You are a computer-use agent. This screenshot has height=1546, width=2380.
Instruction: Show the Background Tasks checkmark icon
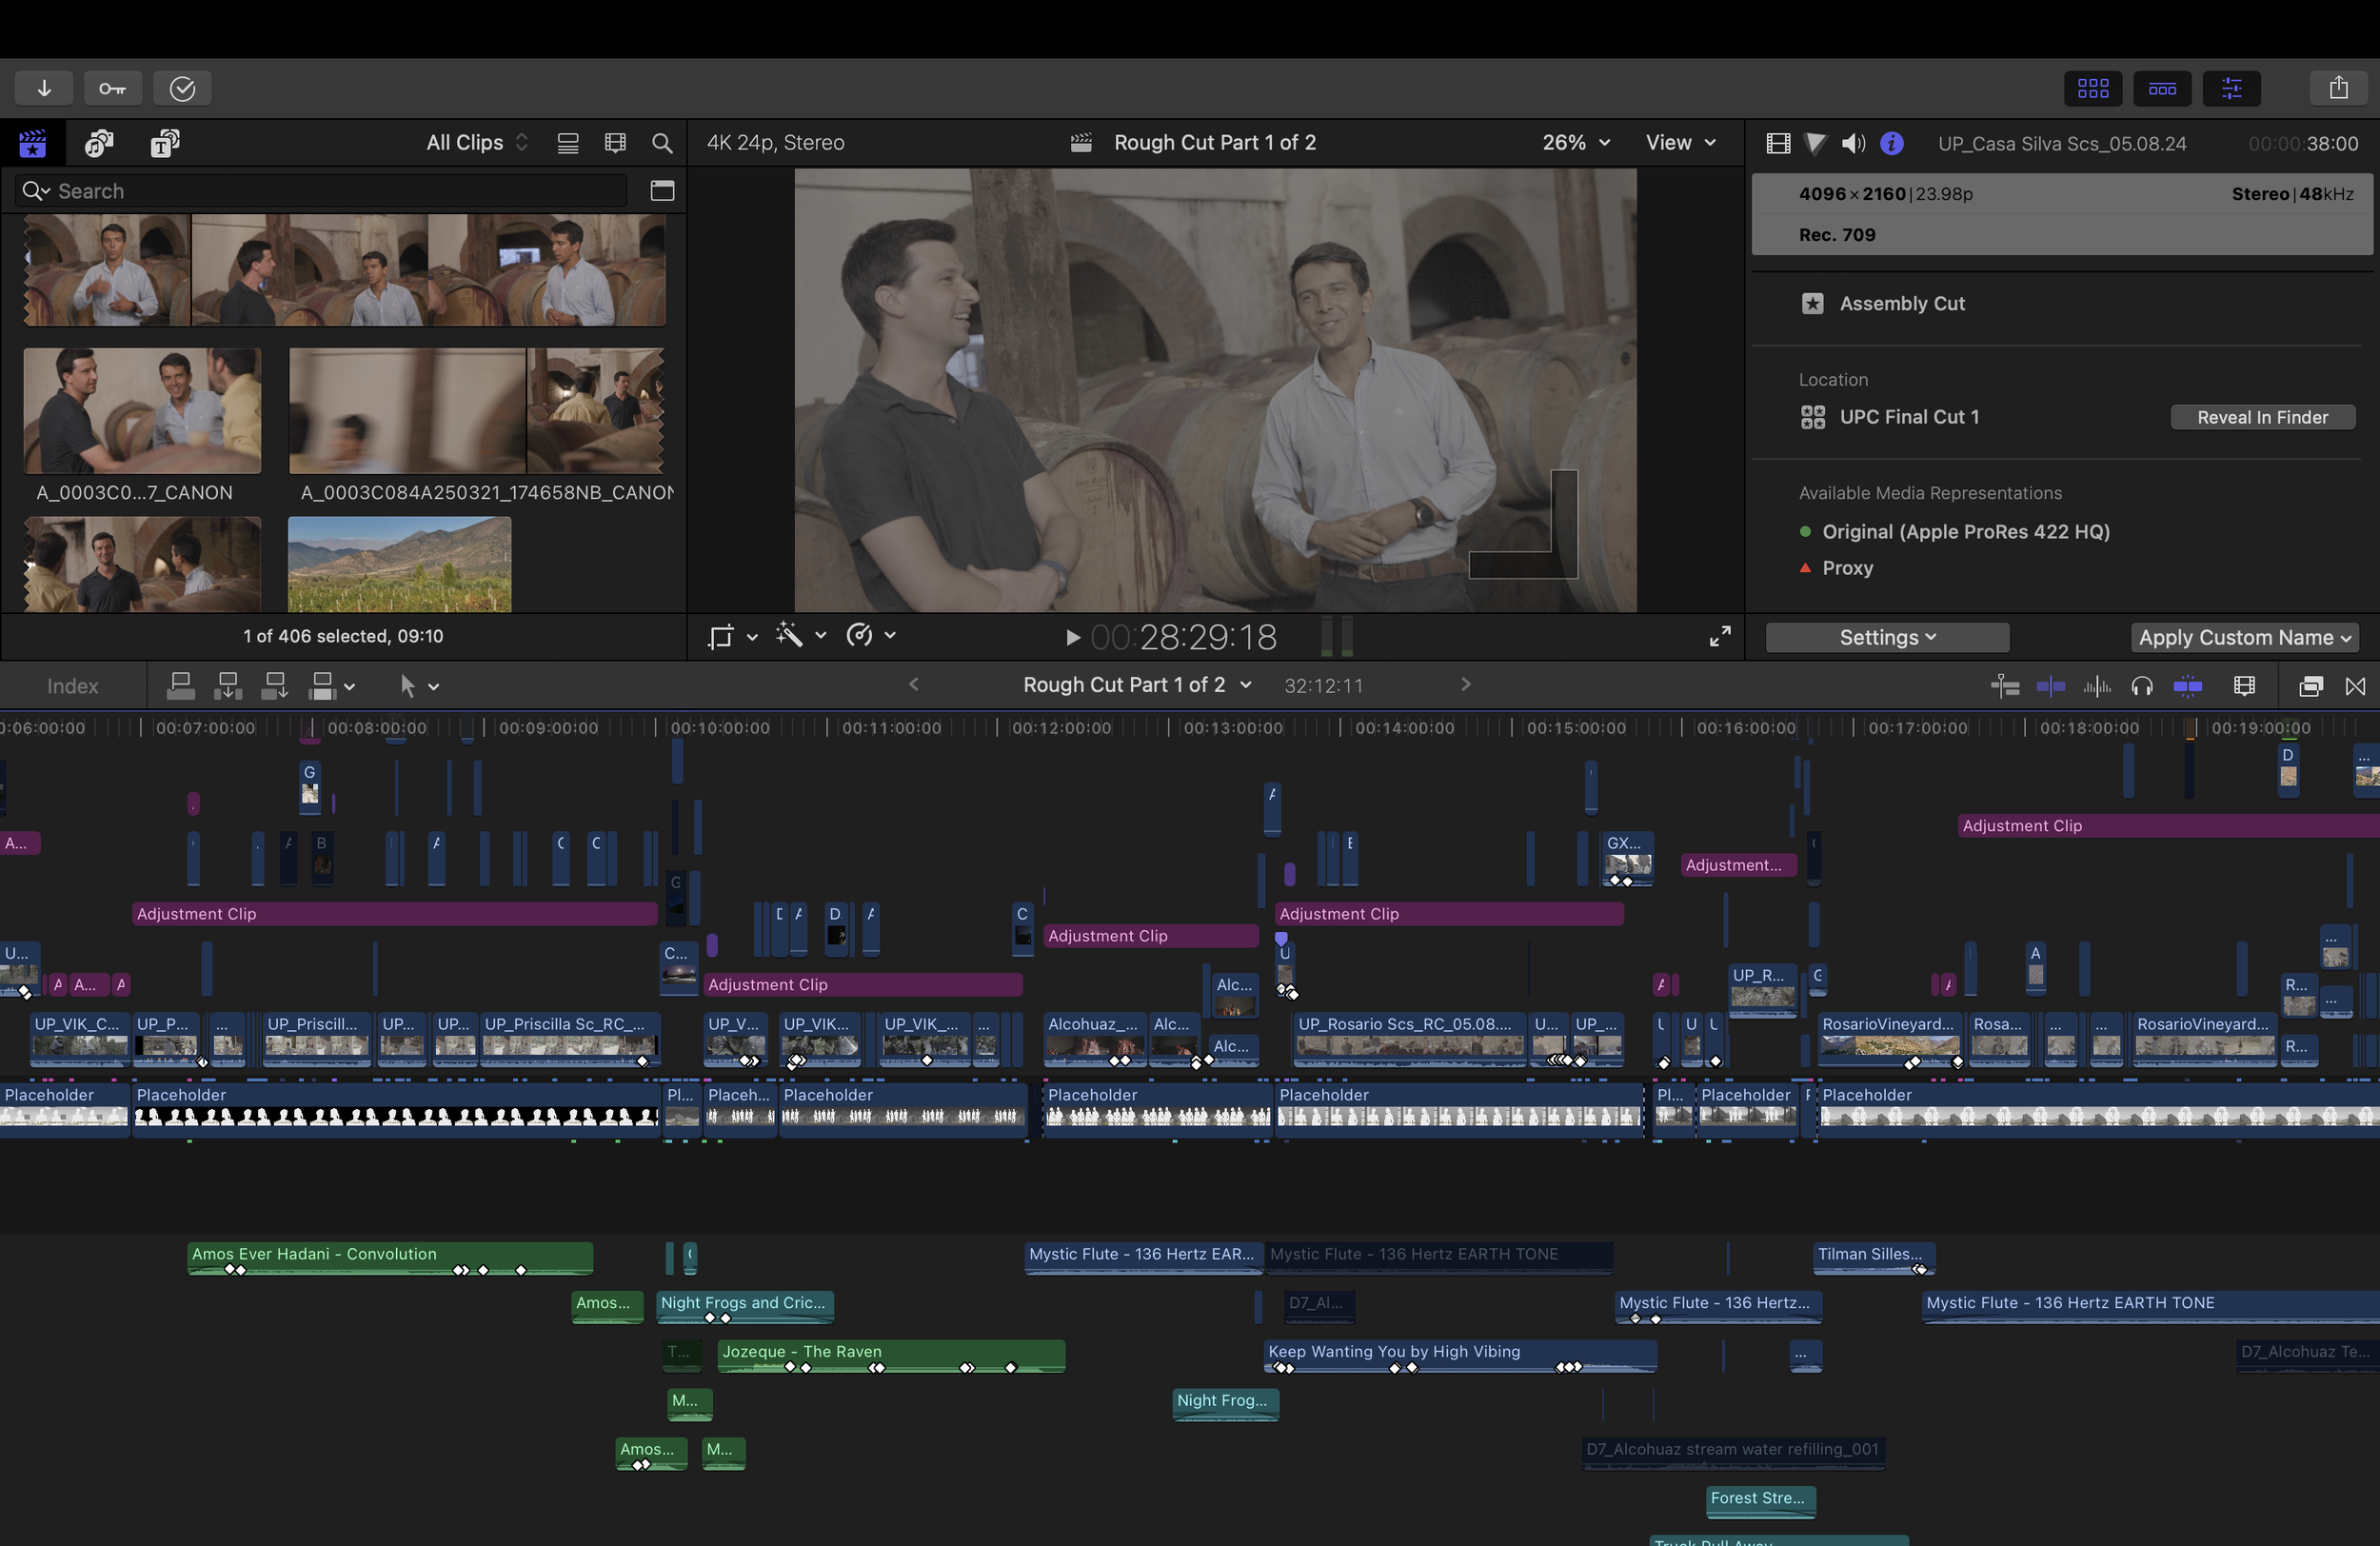tap(182, 88)
